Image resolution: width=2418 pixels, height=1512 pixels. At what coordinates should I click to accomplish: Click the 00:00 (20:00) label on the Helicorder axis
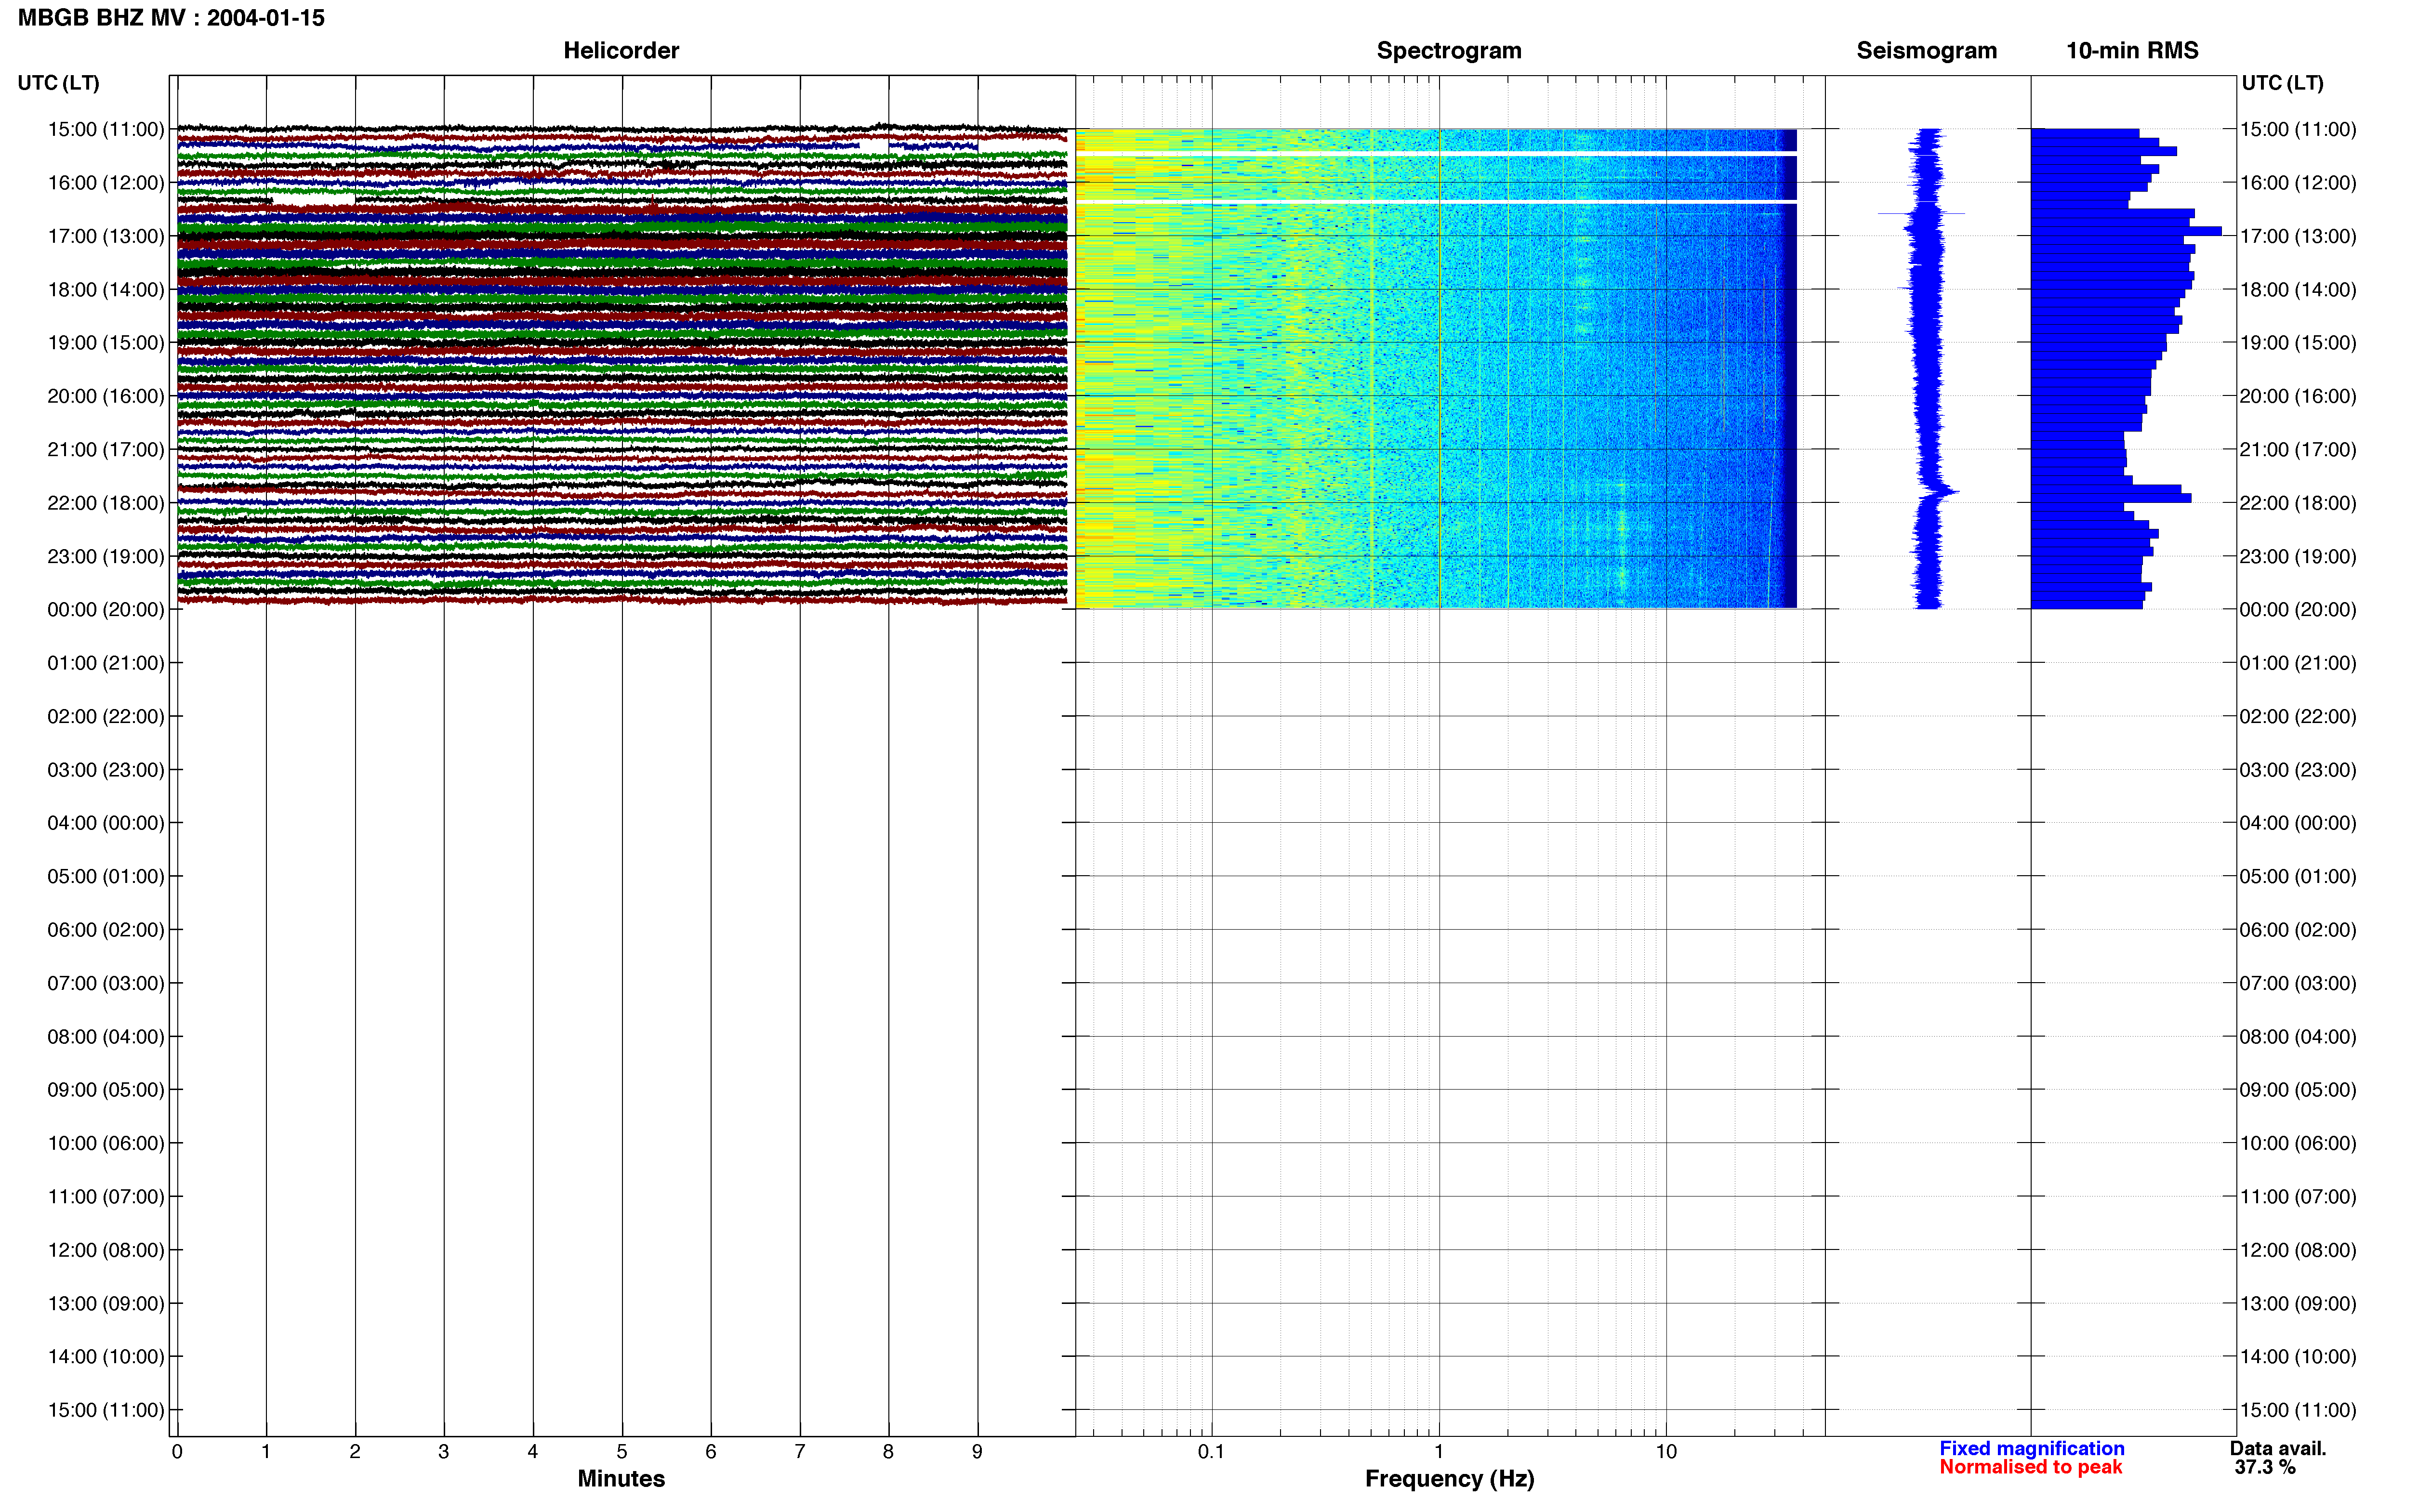click(105, 610)
